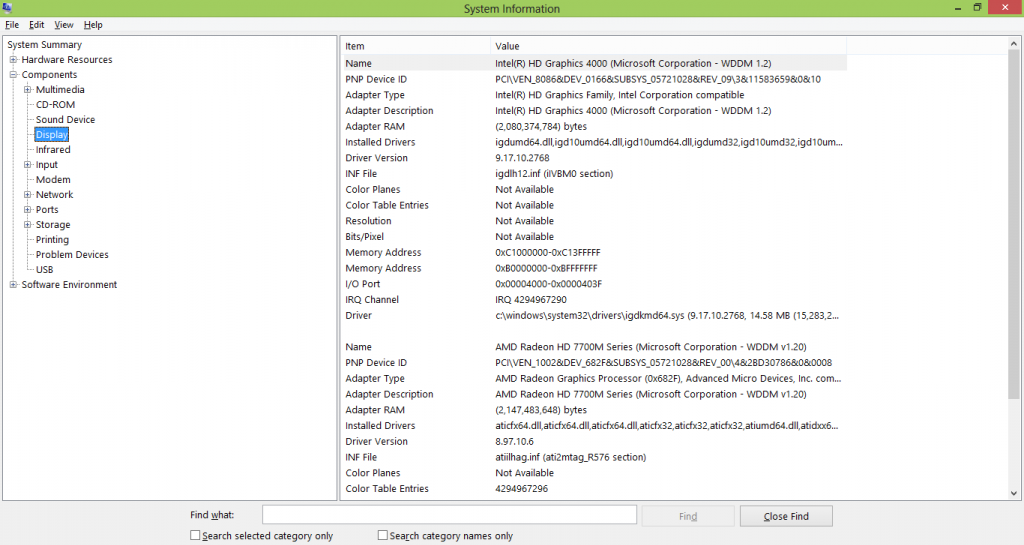Open the View menu
The height and width of the screenshot is (545, 1024).
[x=64, y=25]
